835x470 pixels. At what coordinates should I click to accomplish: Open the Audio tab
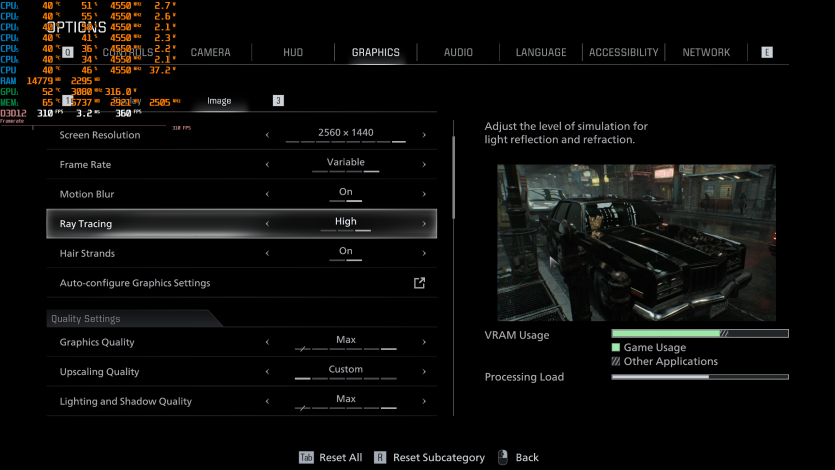coord(458,52)
